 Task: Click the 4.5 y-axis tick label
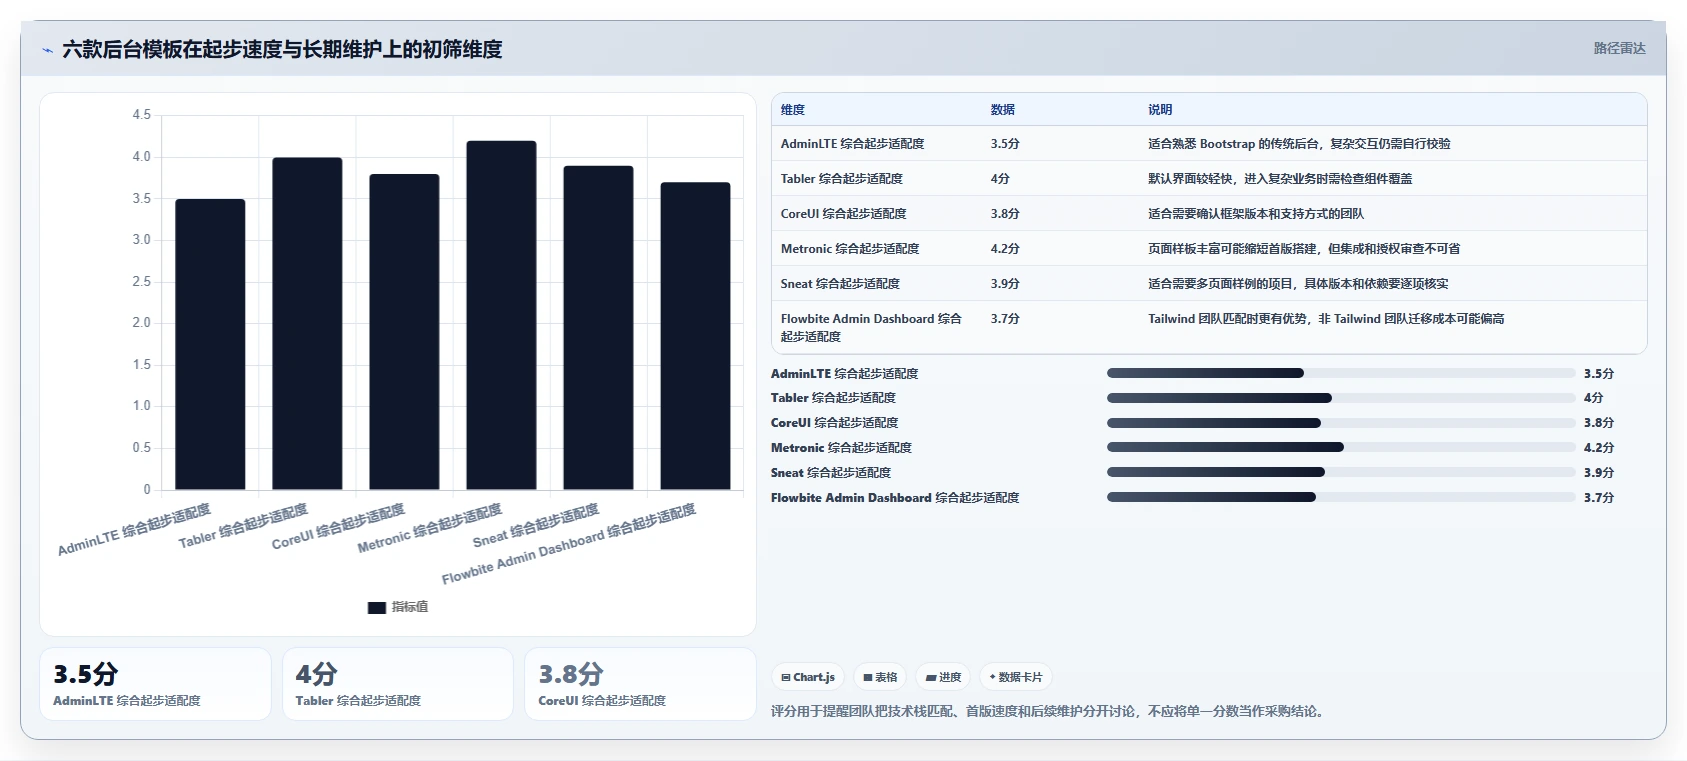142,115
